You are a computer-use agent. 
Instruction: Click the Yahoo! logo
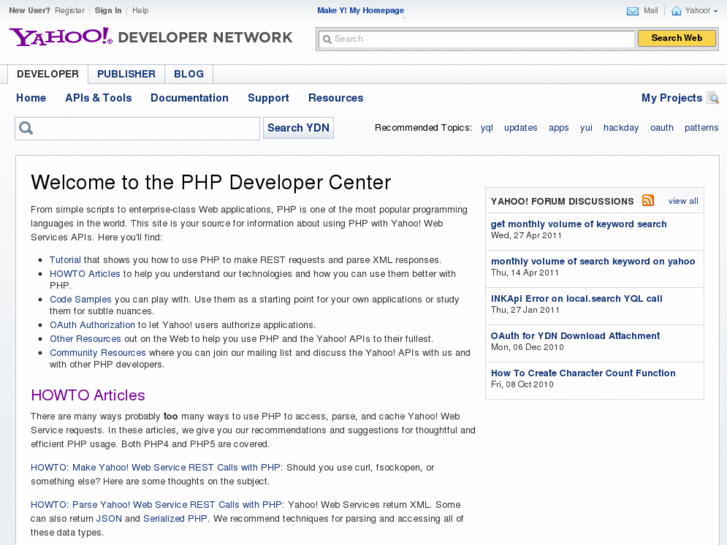tap(60, 37)
